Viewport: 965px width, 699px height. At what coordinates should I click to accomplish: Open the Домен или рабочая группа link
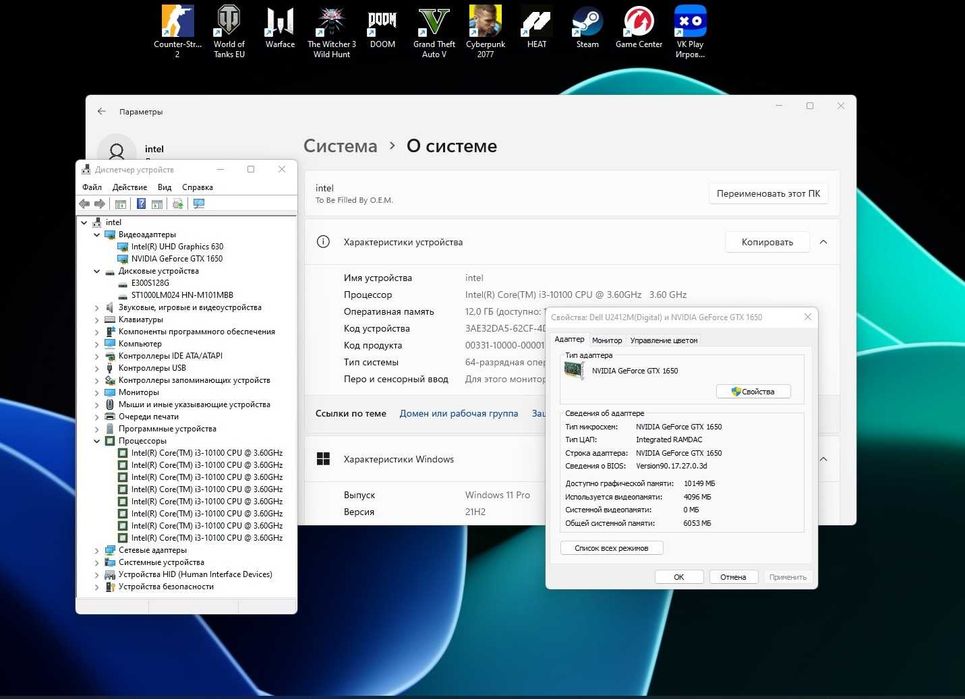point(458,413)
